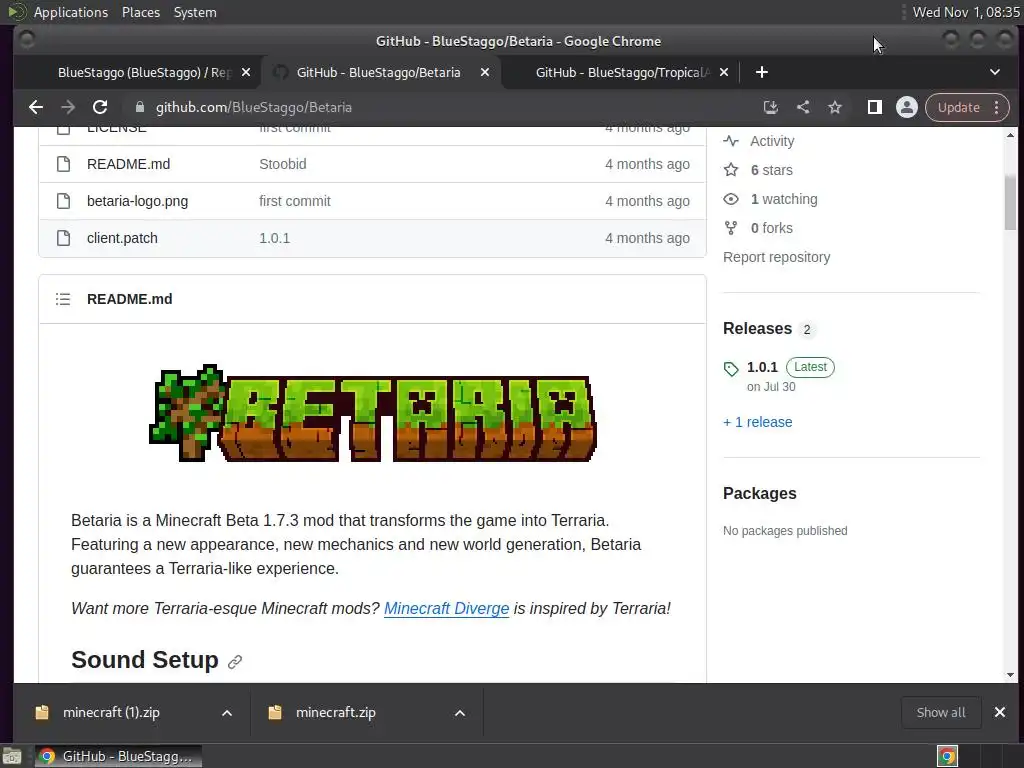The height and width of the screenshot is (768, 1024).
Task: Open the Chrome profile avatar
Action: (906, 107)
